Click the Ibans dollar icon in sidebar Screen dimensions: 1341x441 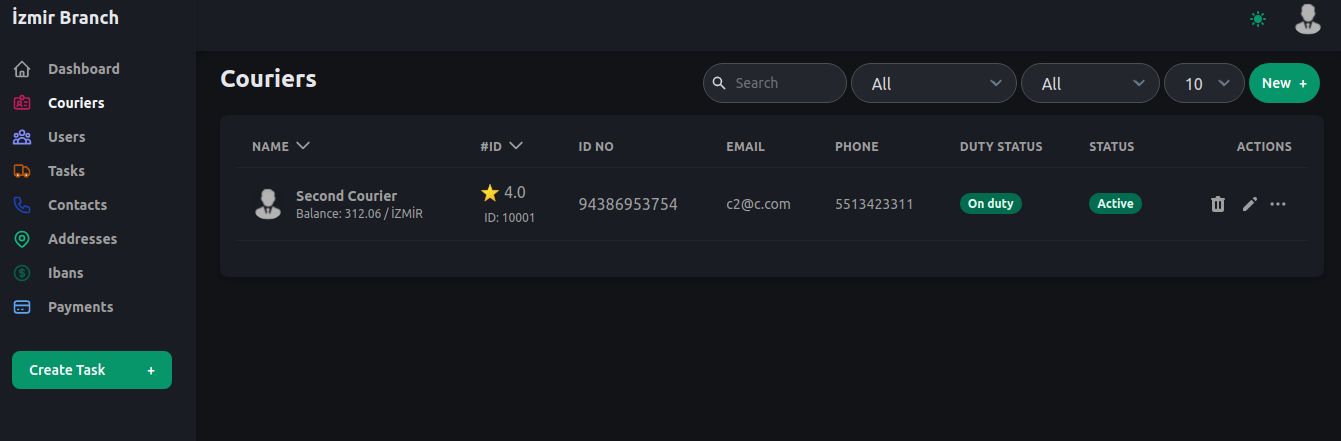point(22,273)
